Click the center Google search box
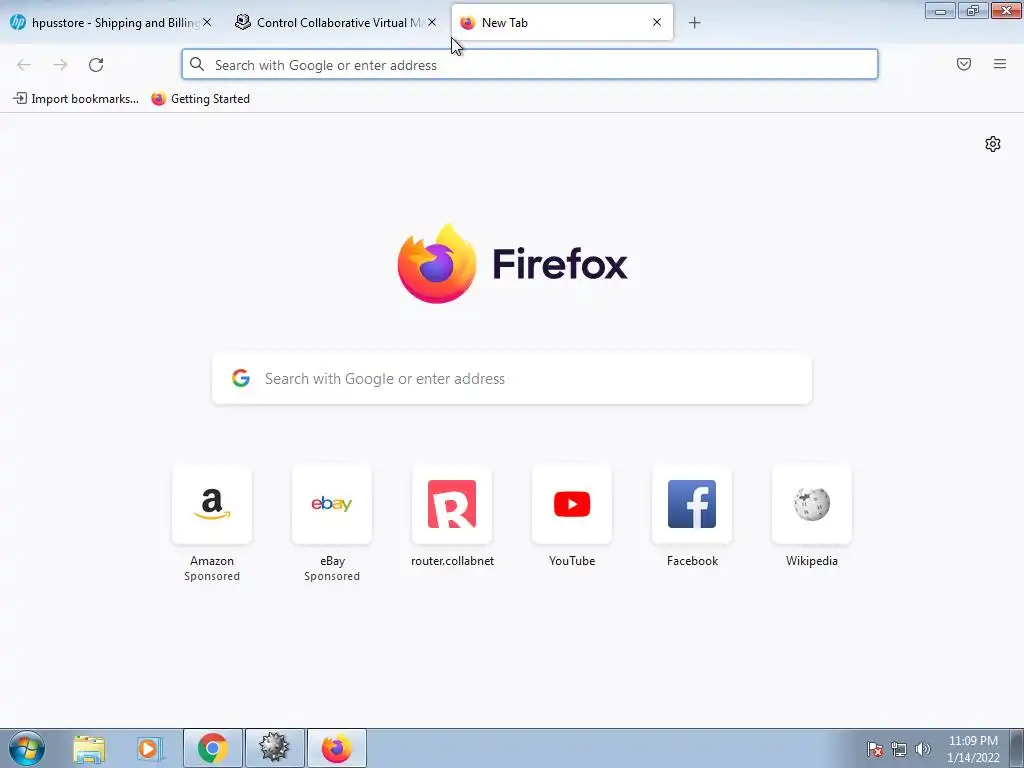The image size is (1024, 768). (512, 379)
